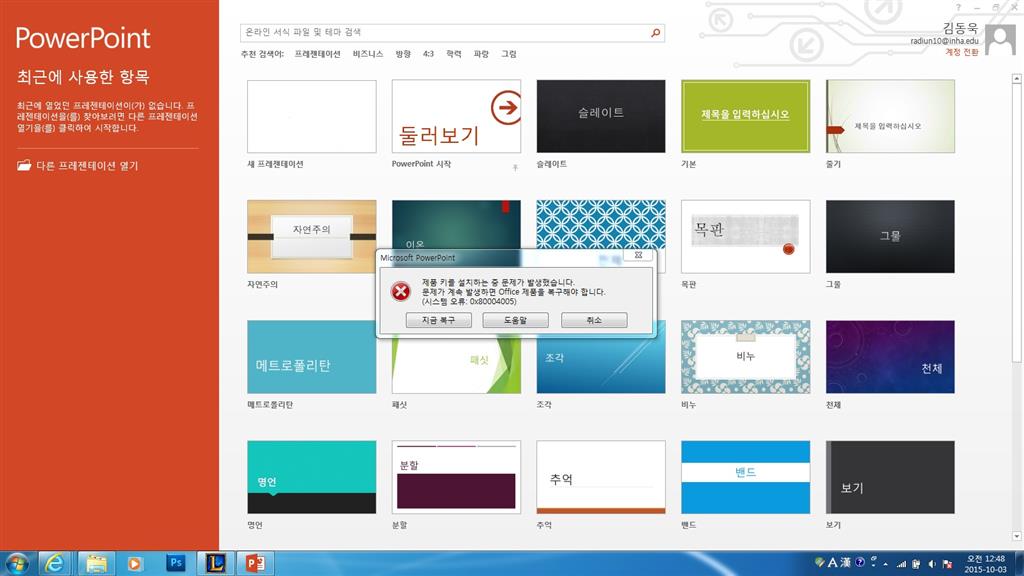1024x576 pixels.
Task: Open Windows Media Player from the taskbar
Action: coord(135,563)
